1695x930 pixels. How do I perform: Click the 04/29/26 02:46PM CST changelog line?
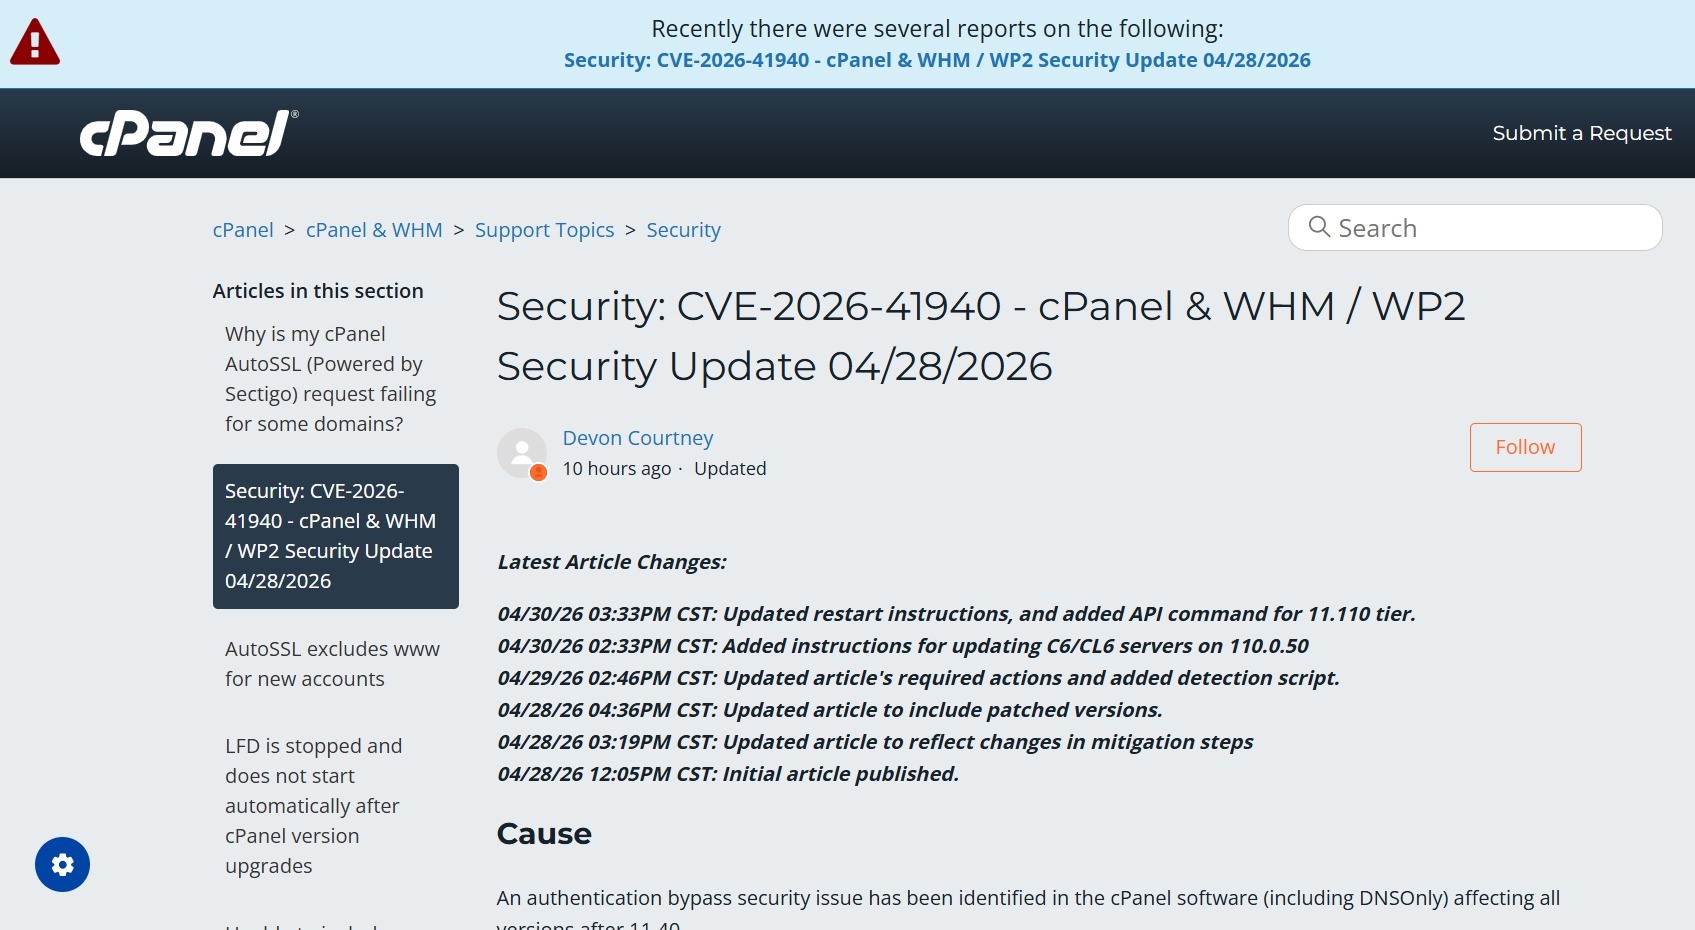(918, 678)
